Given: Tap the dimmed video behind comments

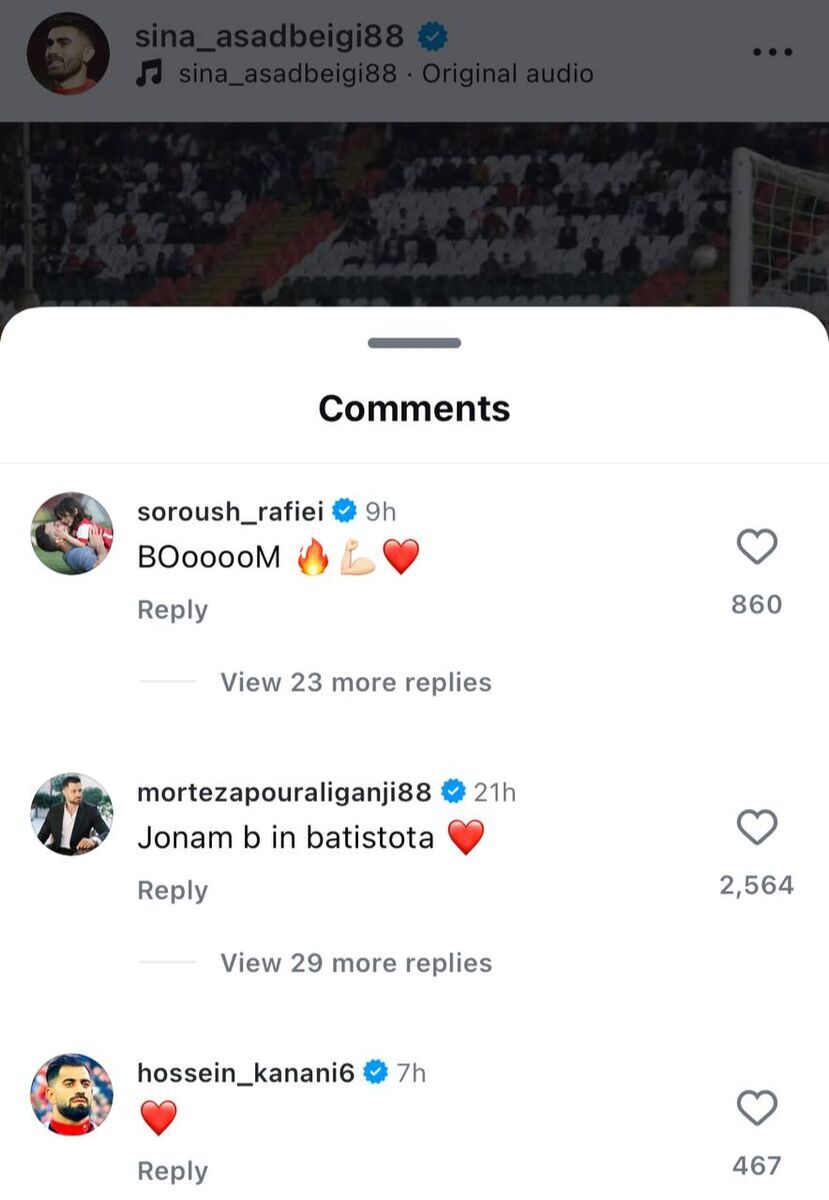Looking at the screenshot, I should [414, 215].
